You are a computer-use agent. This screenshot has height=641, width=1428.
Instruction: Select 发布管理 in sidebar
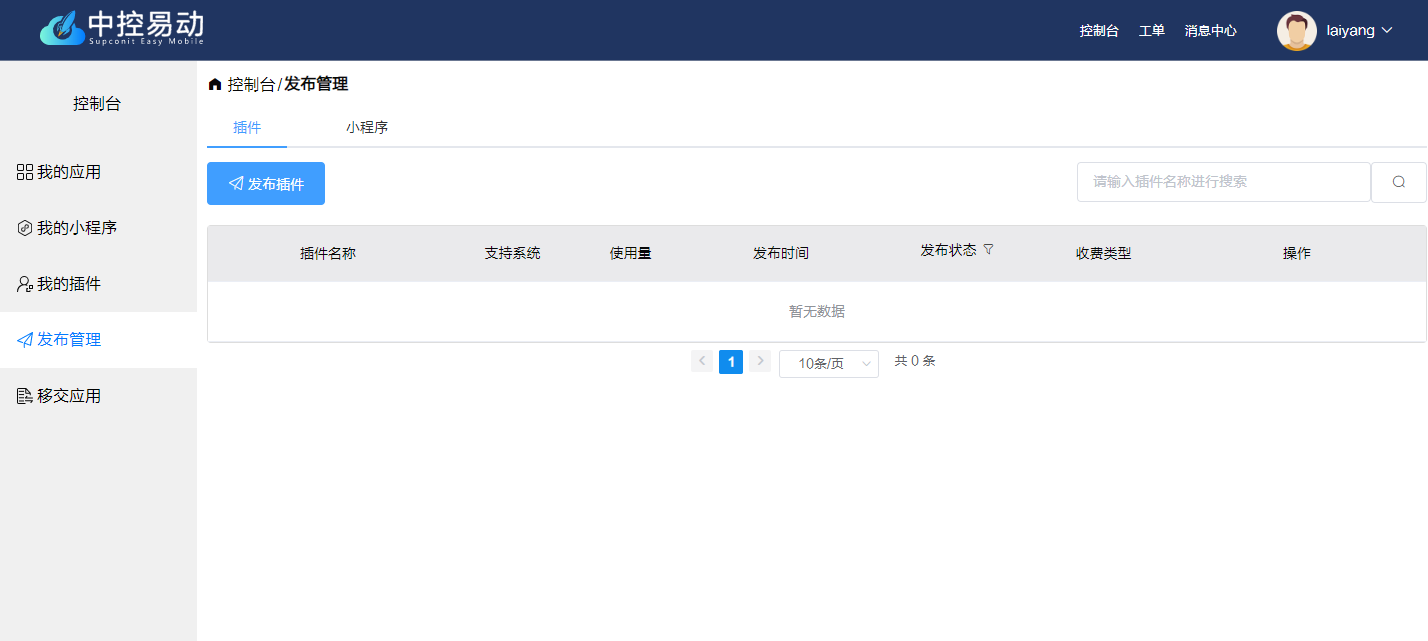coord(98,340)
